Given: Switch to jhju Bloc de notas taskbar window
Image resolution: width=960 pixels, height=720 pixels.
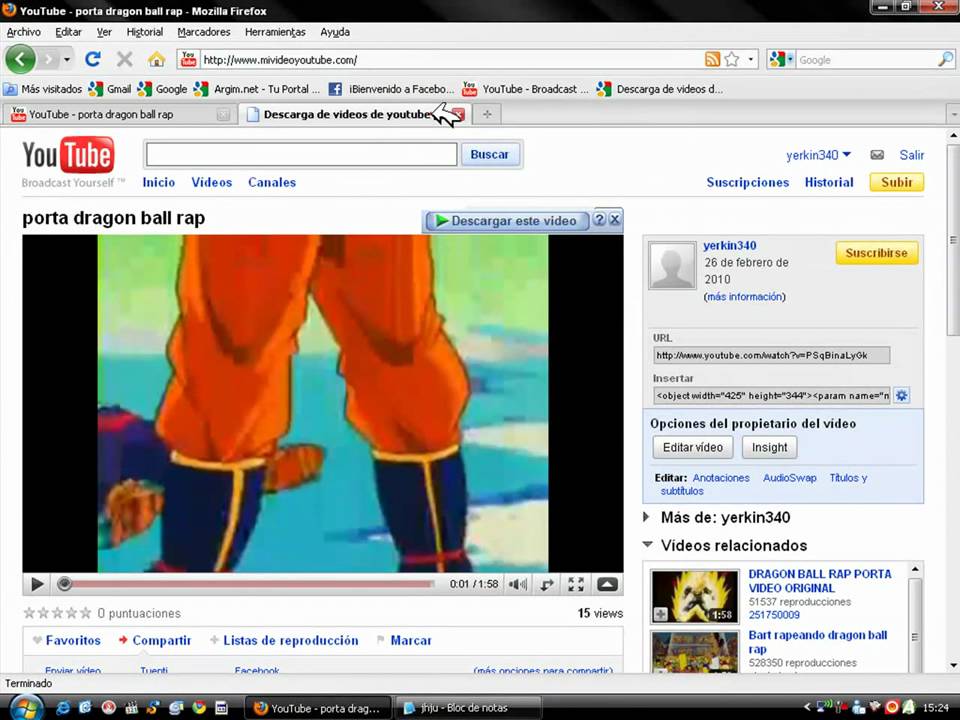Looking at the screenshot, I should (x=468, y=708).
